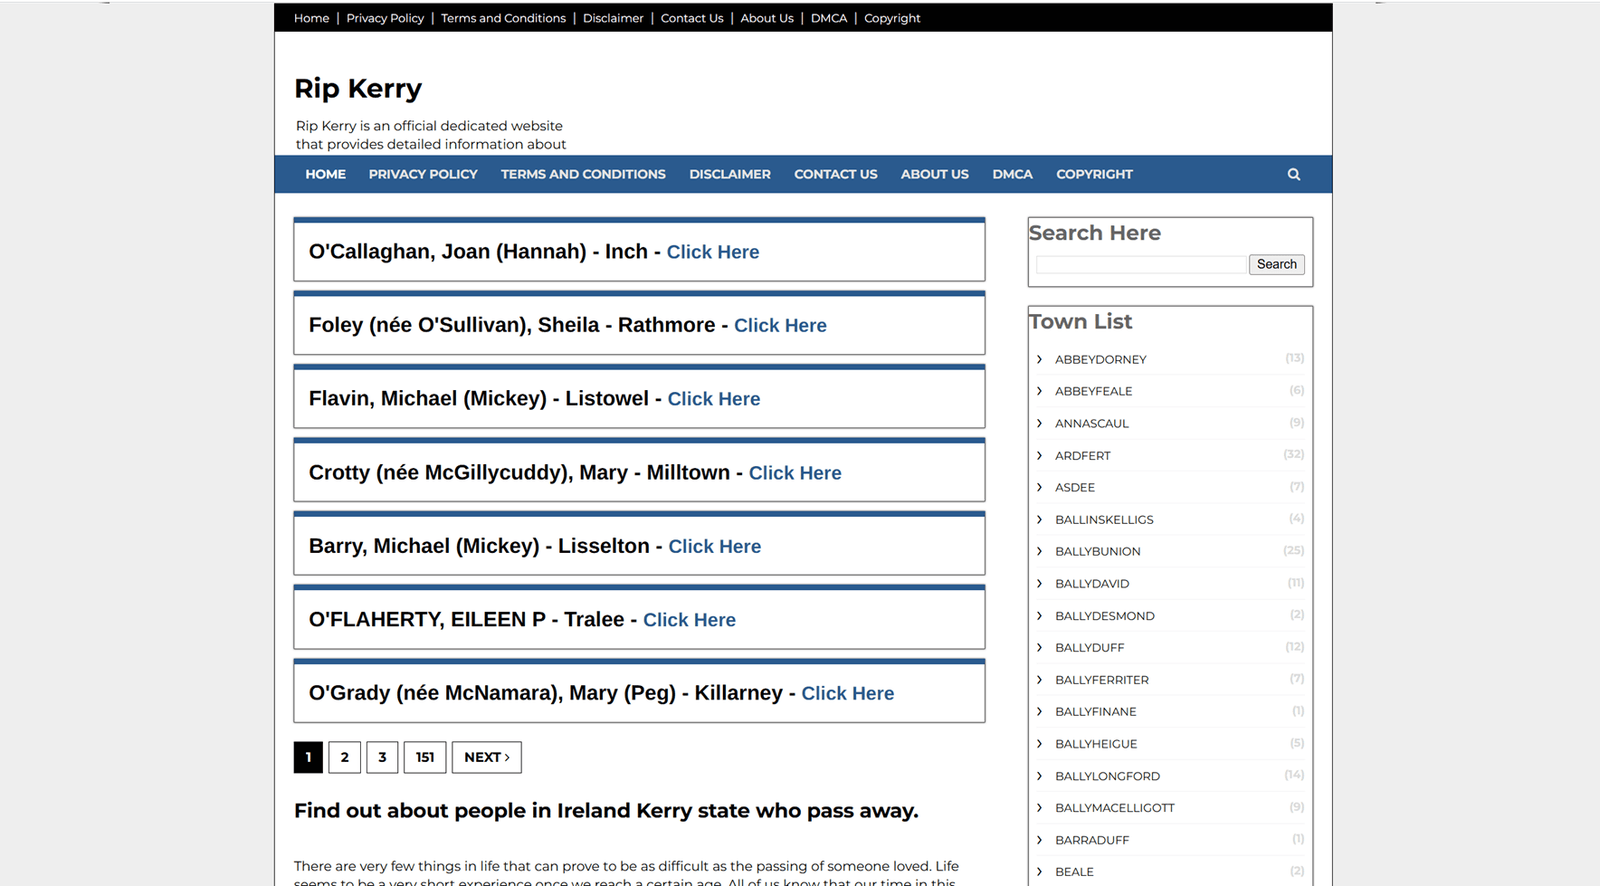Open BALLYFINANE town link
1600x886 pixels.
(x=1095, y=711)
